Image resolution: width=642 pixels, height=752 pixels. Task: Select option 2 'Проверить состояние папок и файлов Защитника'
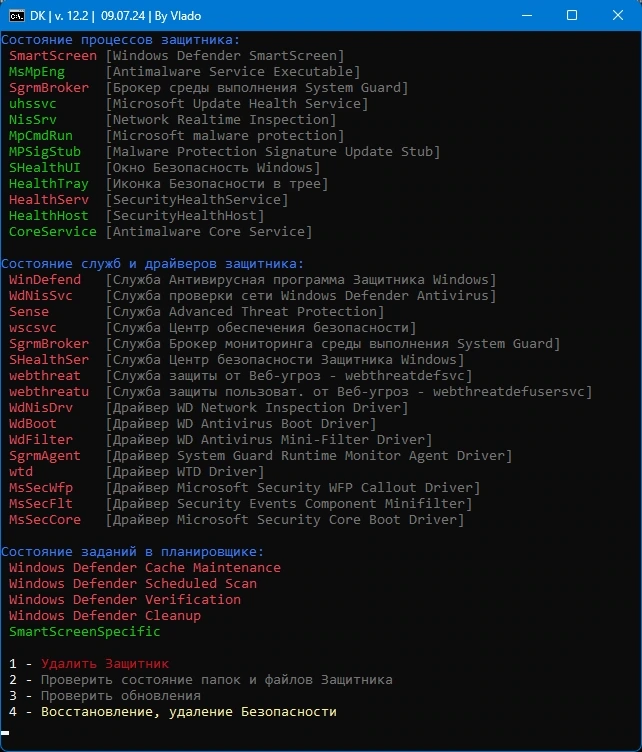200,680
